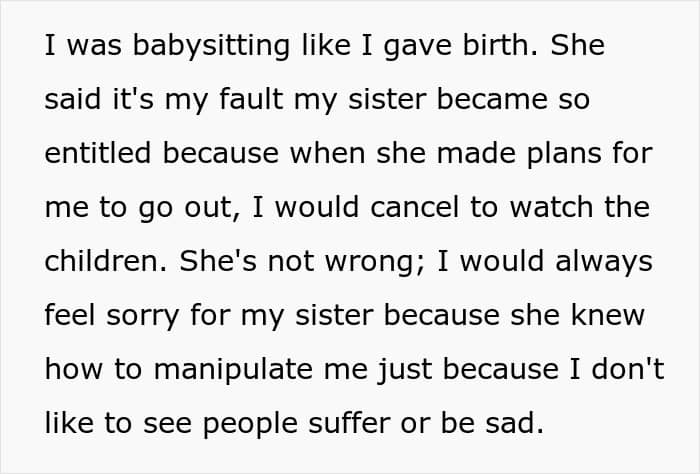Select the word 'fault' in the paragraph

click(x=251, y=98)
